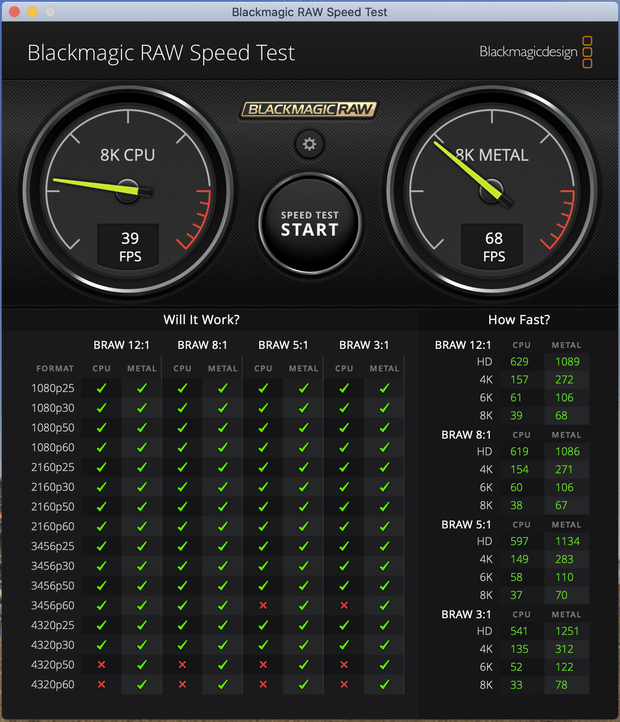This screenshot has height=722, width=620.
Task: Click the checkmark for 1080p25 BRAW 3:1 METAL
Action: coord(384,388)
